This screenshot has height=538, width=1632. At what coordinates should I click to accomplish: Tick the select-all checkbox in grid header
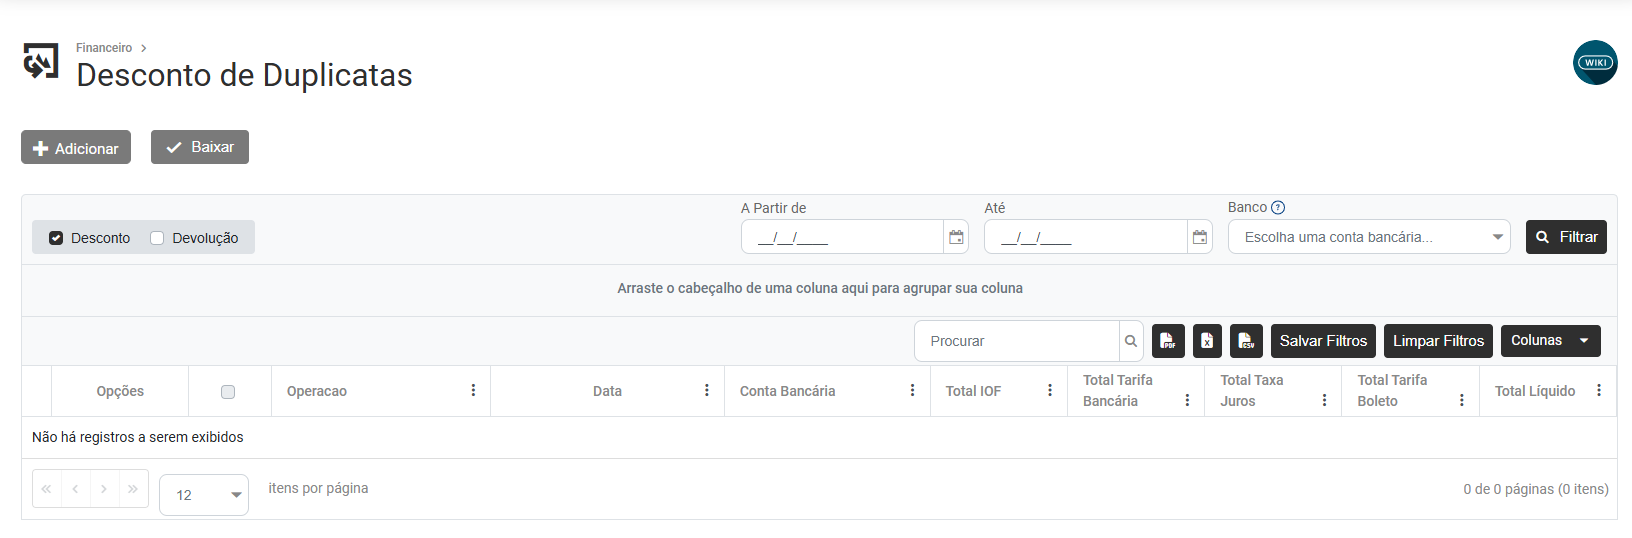tap(228, 392)
